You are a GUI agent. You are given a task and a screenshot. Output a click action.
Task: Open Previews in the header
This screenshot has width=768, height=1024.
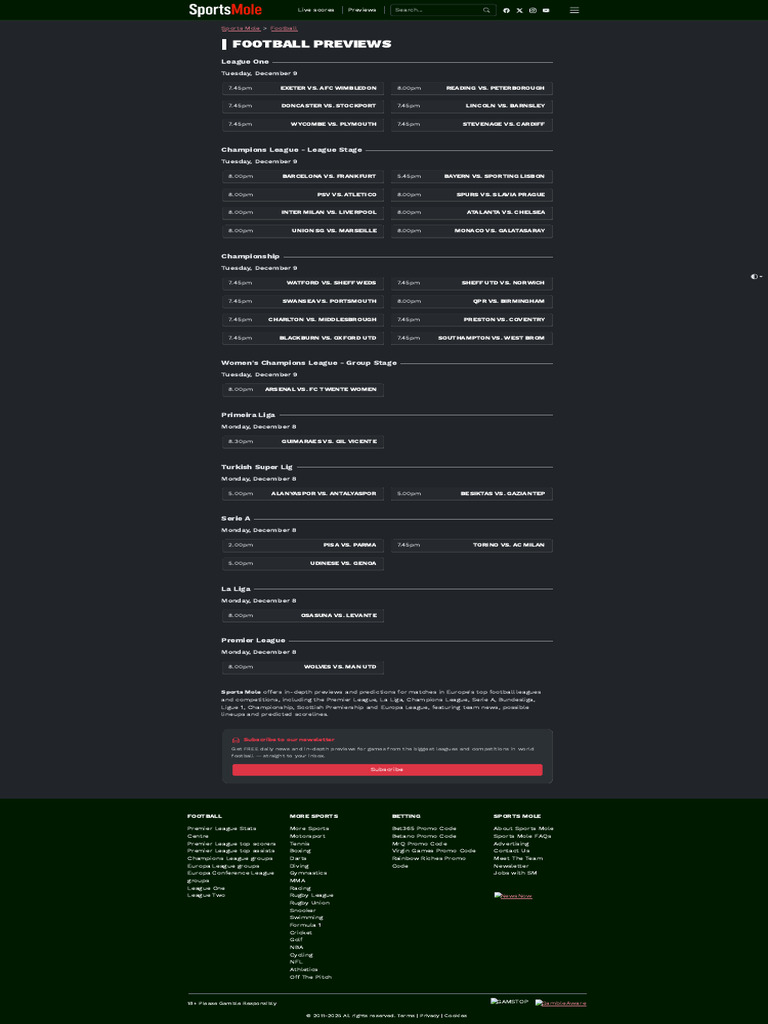point(362,10)
